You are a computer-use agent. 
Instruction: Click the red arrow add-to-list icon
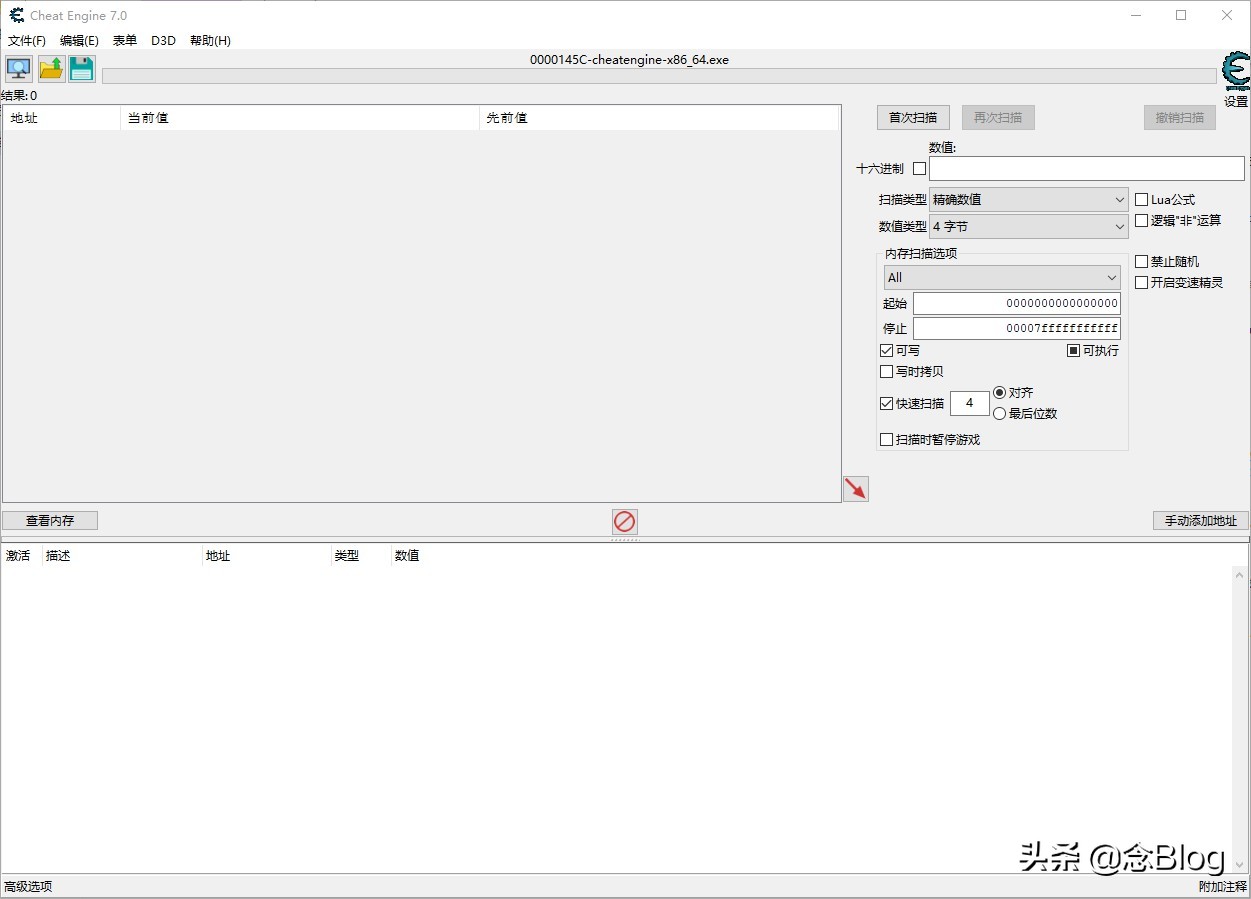[x=856, y=488]
